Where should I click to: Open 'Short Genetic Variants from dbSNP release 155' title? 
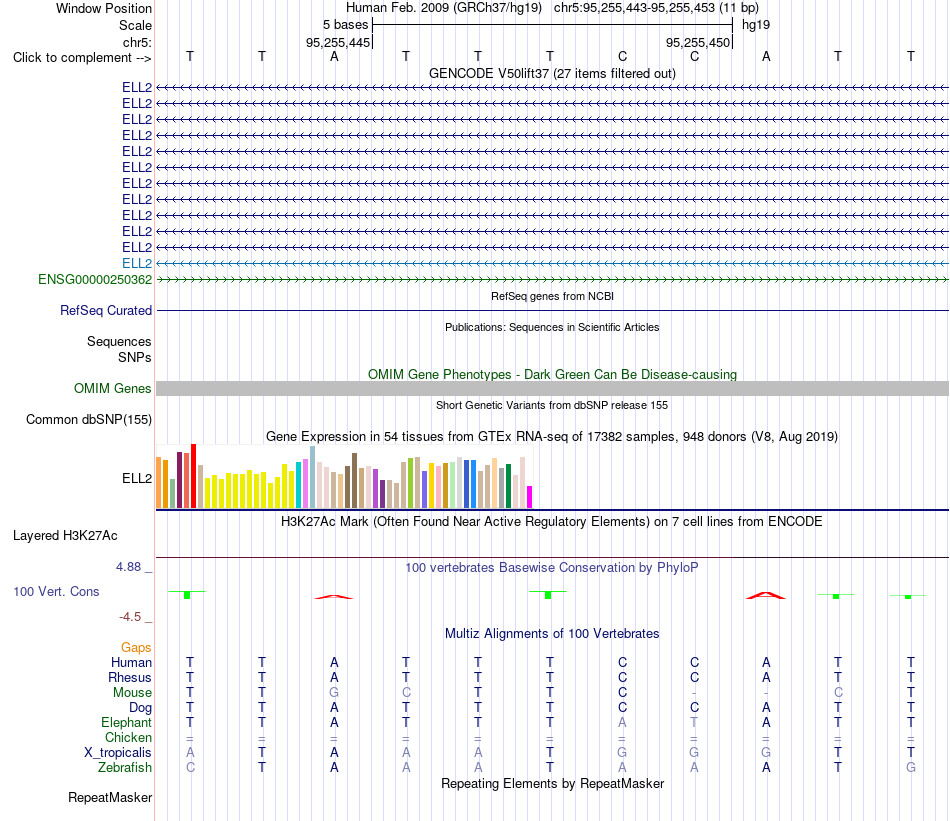552,405
